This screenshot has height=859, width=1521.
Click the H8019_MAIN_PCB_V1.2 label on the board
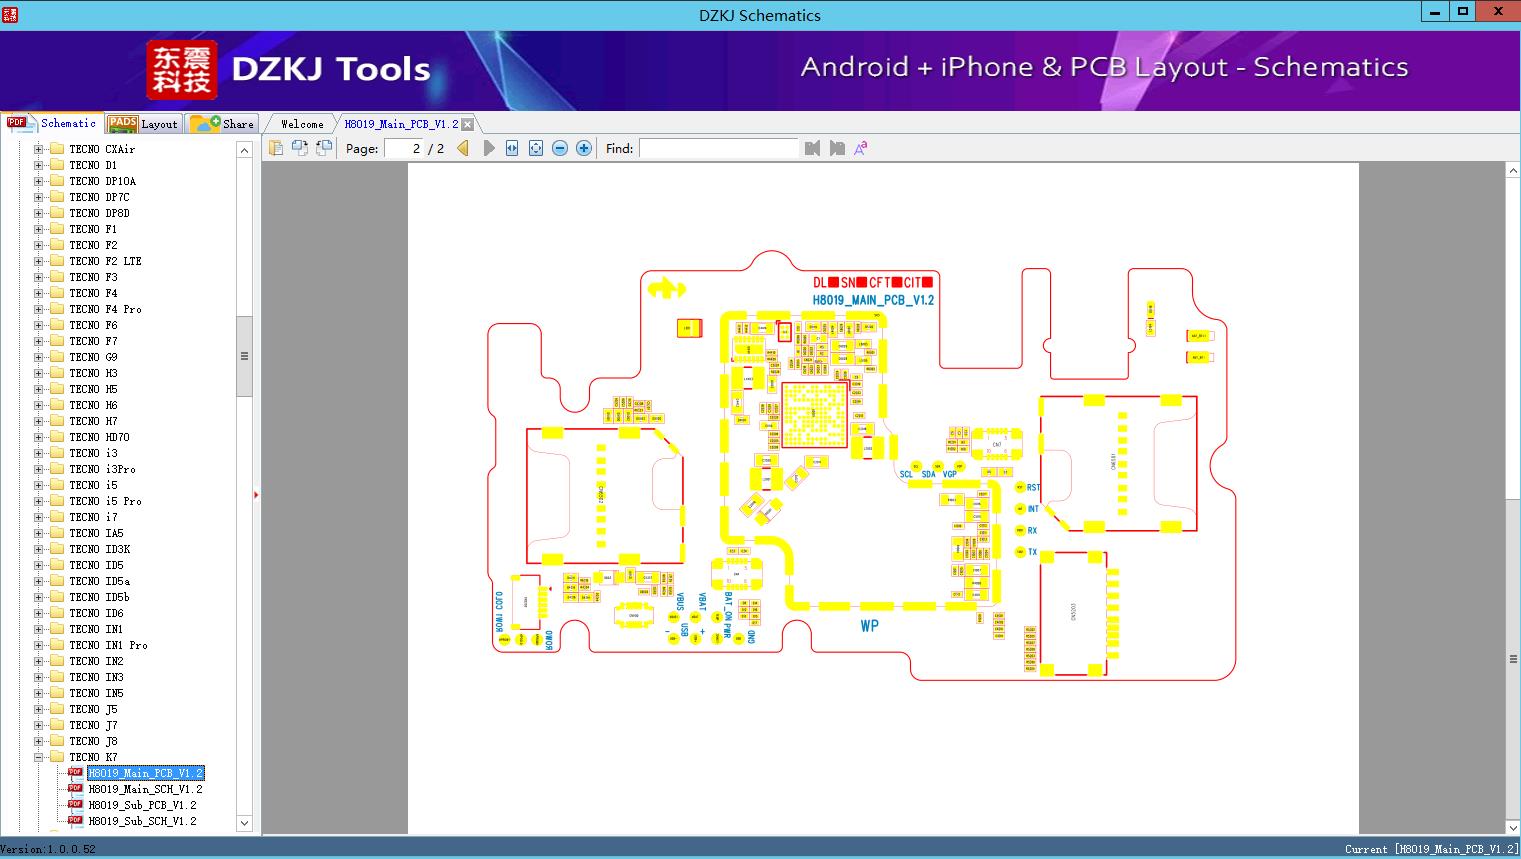click(x=873, y=300)
